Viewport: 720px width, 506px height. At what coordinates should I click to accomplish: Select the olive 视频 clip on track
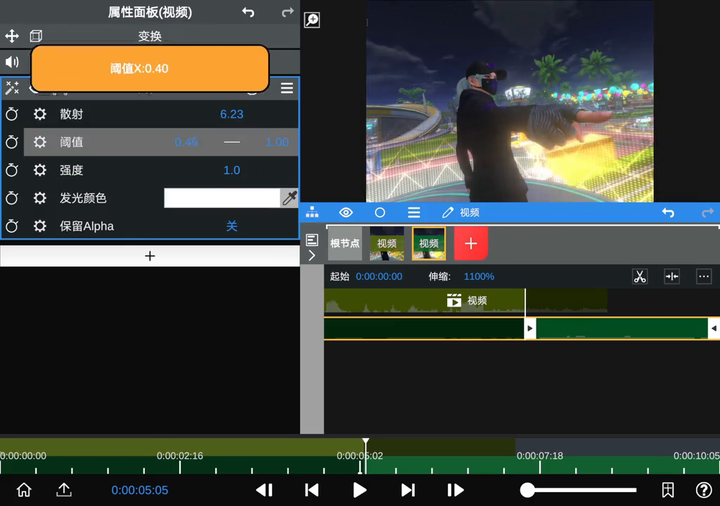tap(466, 301)
